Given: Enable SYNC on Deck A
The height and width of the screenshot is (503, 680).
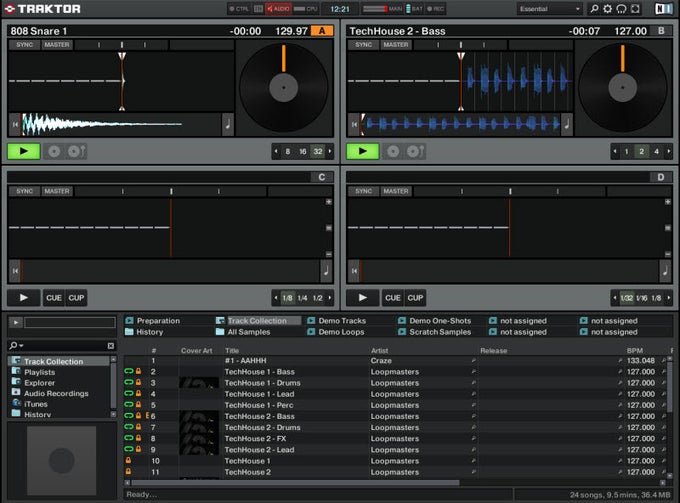Looking at the screenshot, I should click(24, 45).
